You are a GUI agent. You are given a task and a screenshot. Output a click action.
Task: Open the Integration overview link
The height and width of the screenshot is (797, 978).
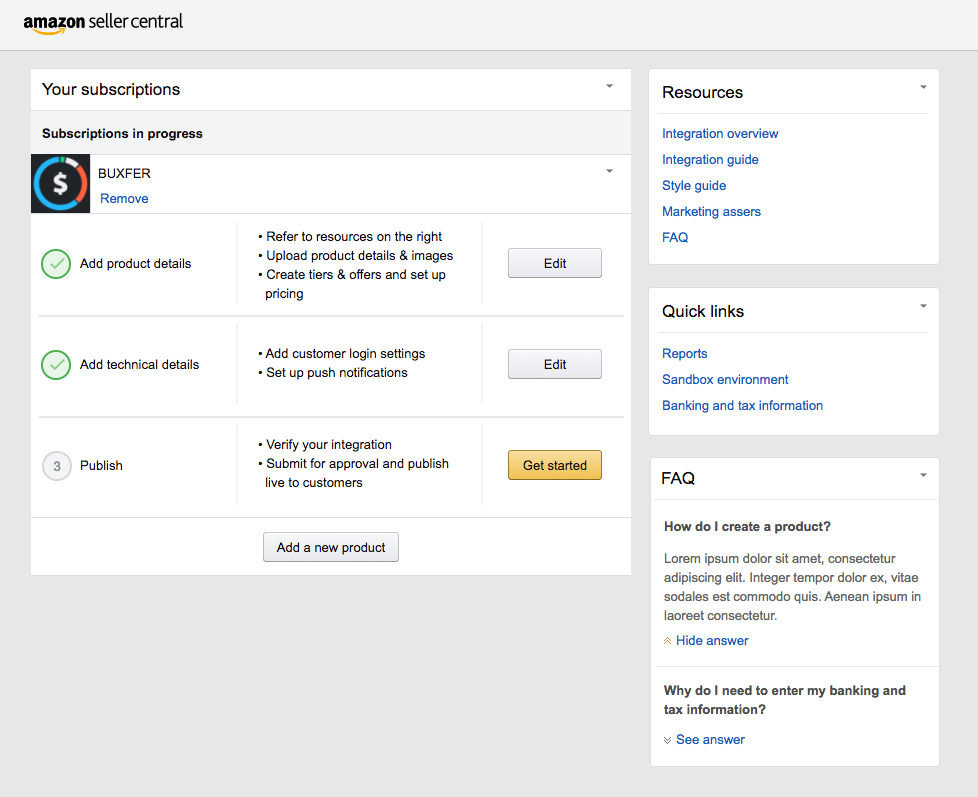[720, 133]
